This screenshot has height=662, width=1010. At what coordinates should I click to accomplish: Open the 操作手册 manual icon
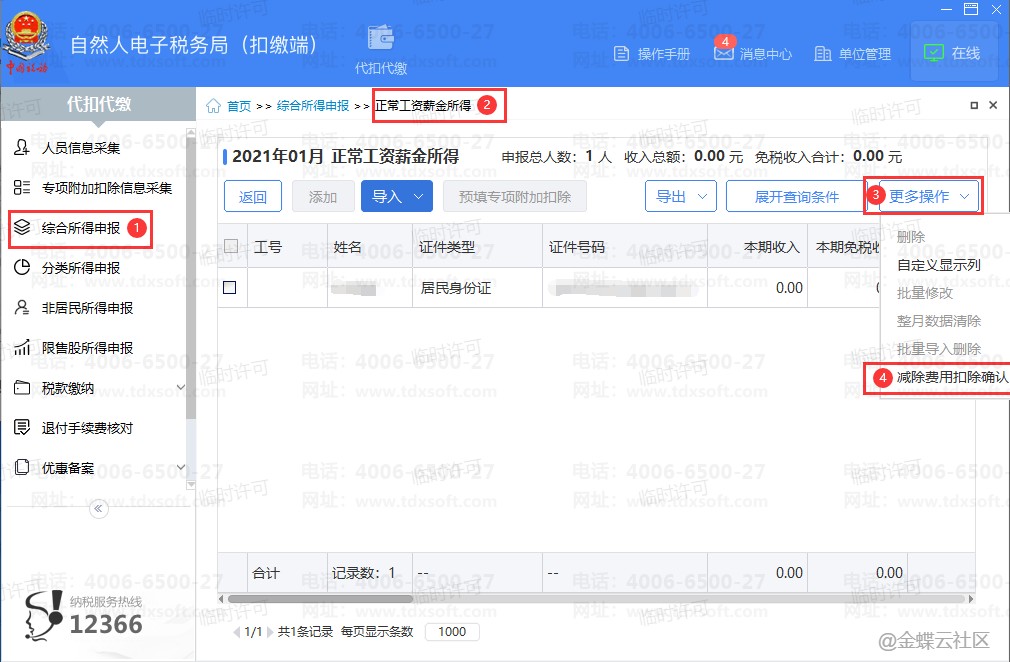point(621,54)
